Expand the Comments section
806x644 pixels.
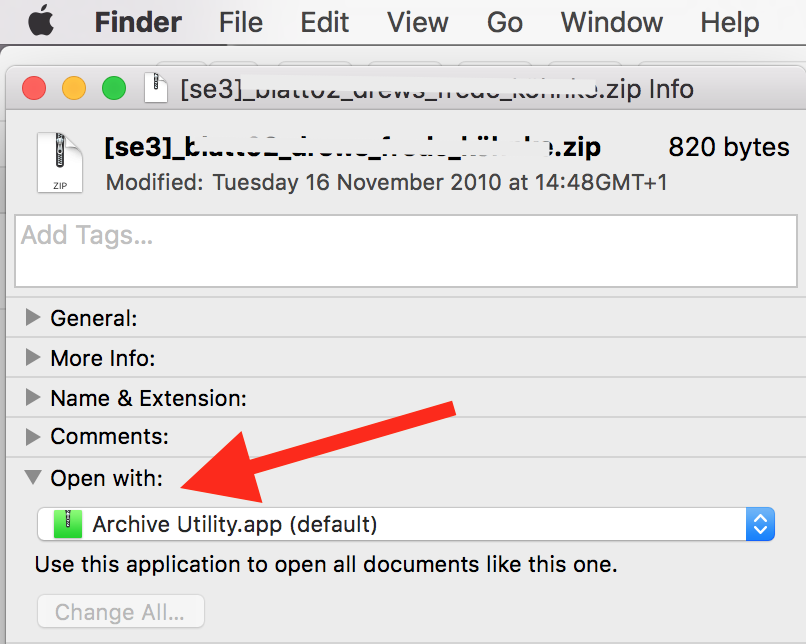click(x=31, y=437)
